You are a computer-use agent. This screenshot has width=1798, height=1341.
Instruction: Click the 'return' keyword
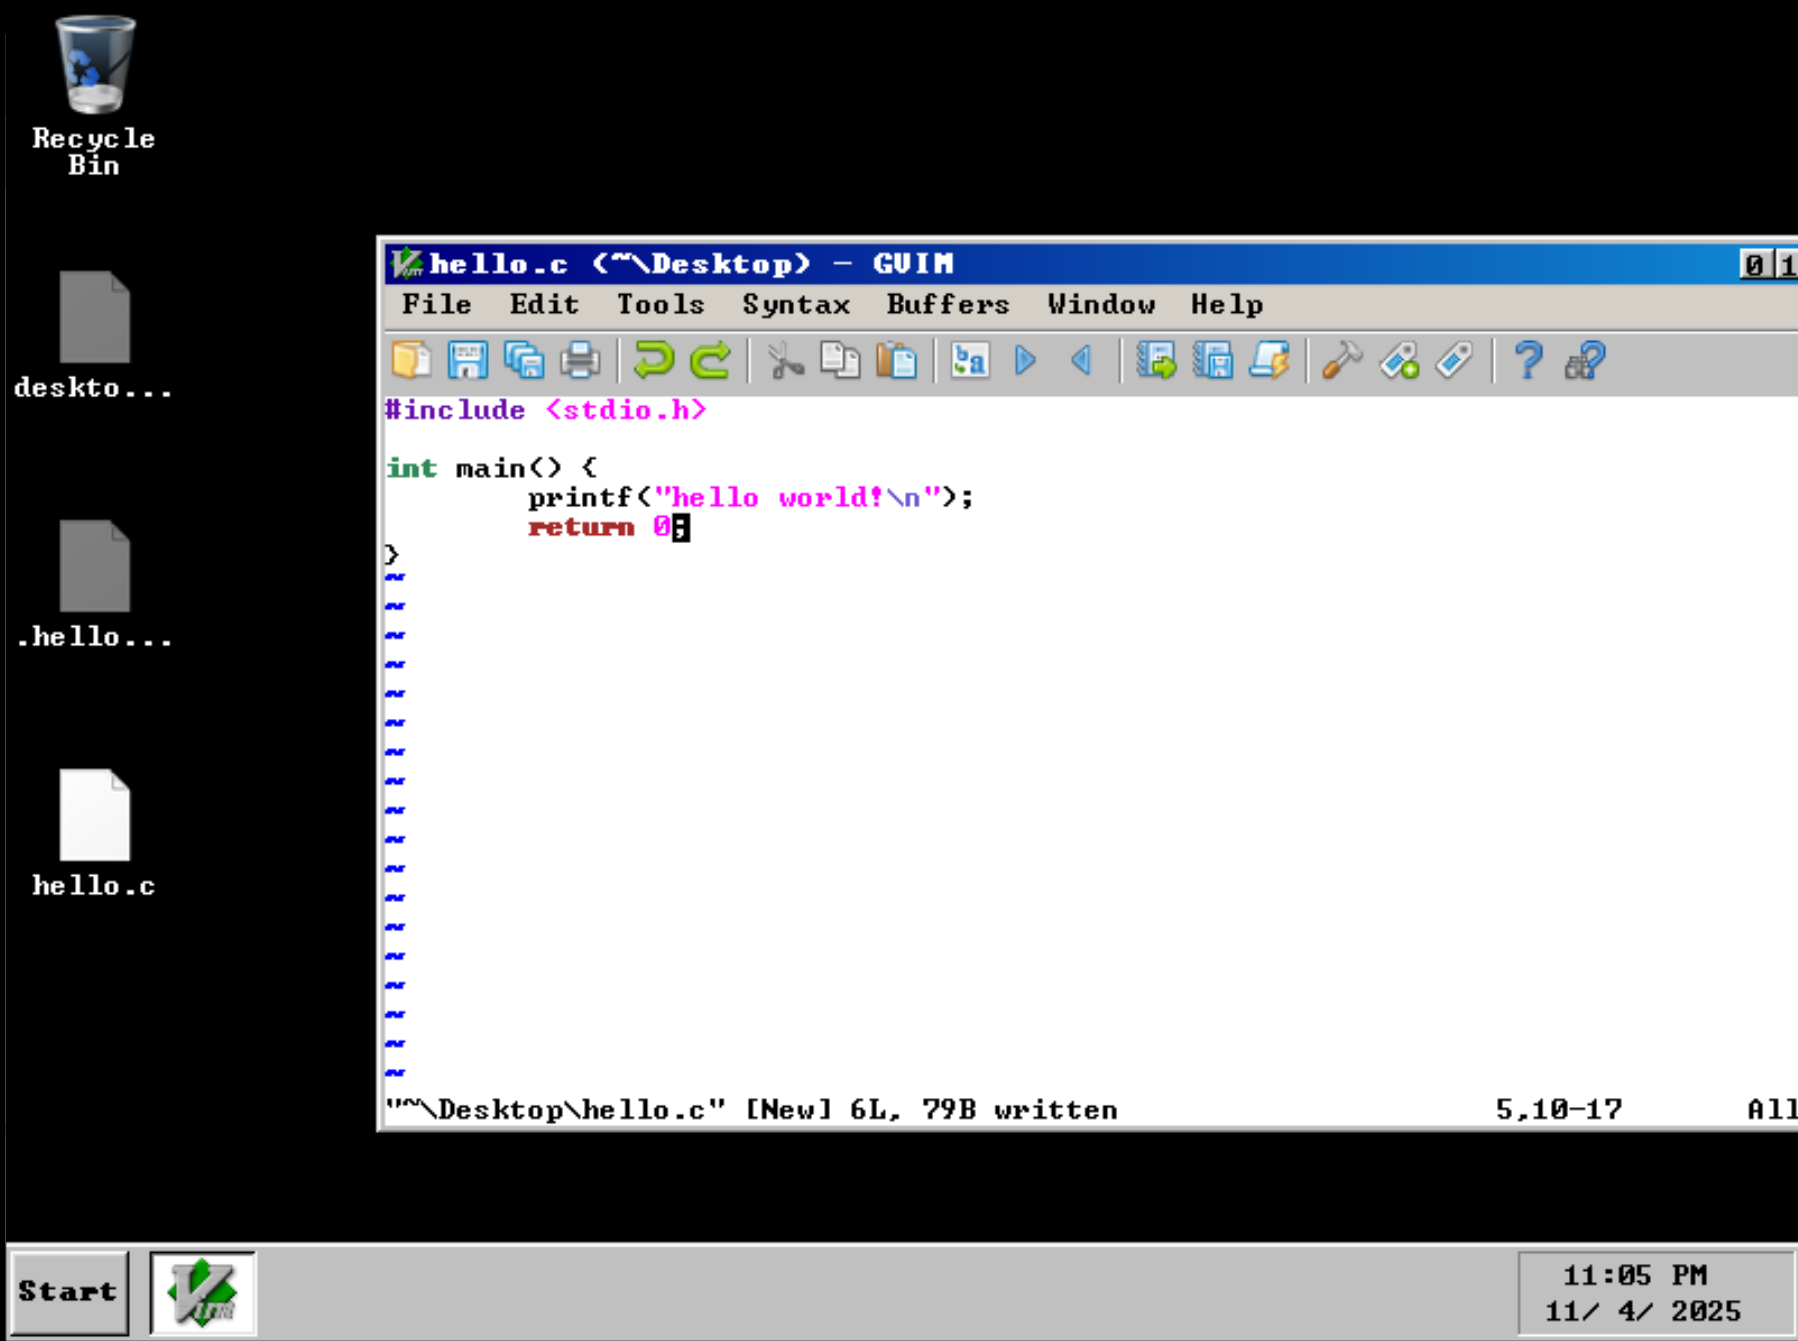(x=581, y=527)
